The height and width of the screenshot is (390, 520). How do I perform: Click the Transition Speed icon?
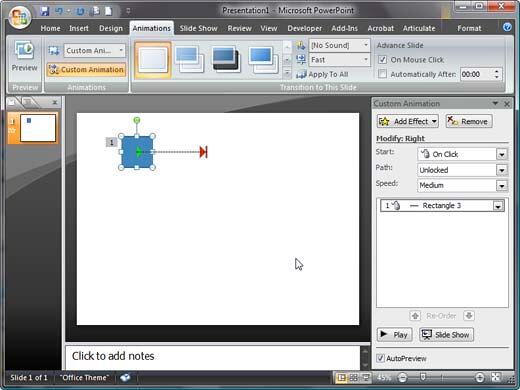[x=301, y=60]
